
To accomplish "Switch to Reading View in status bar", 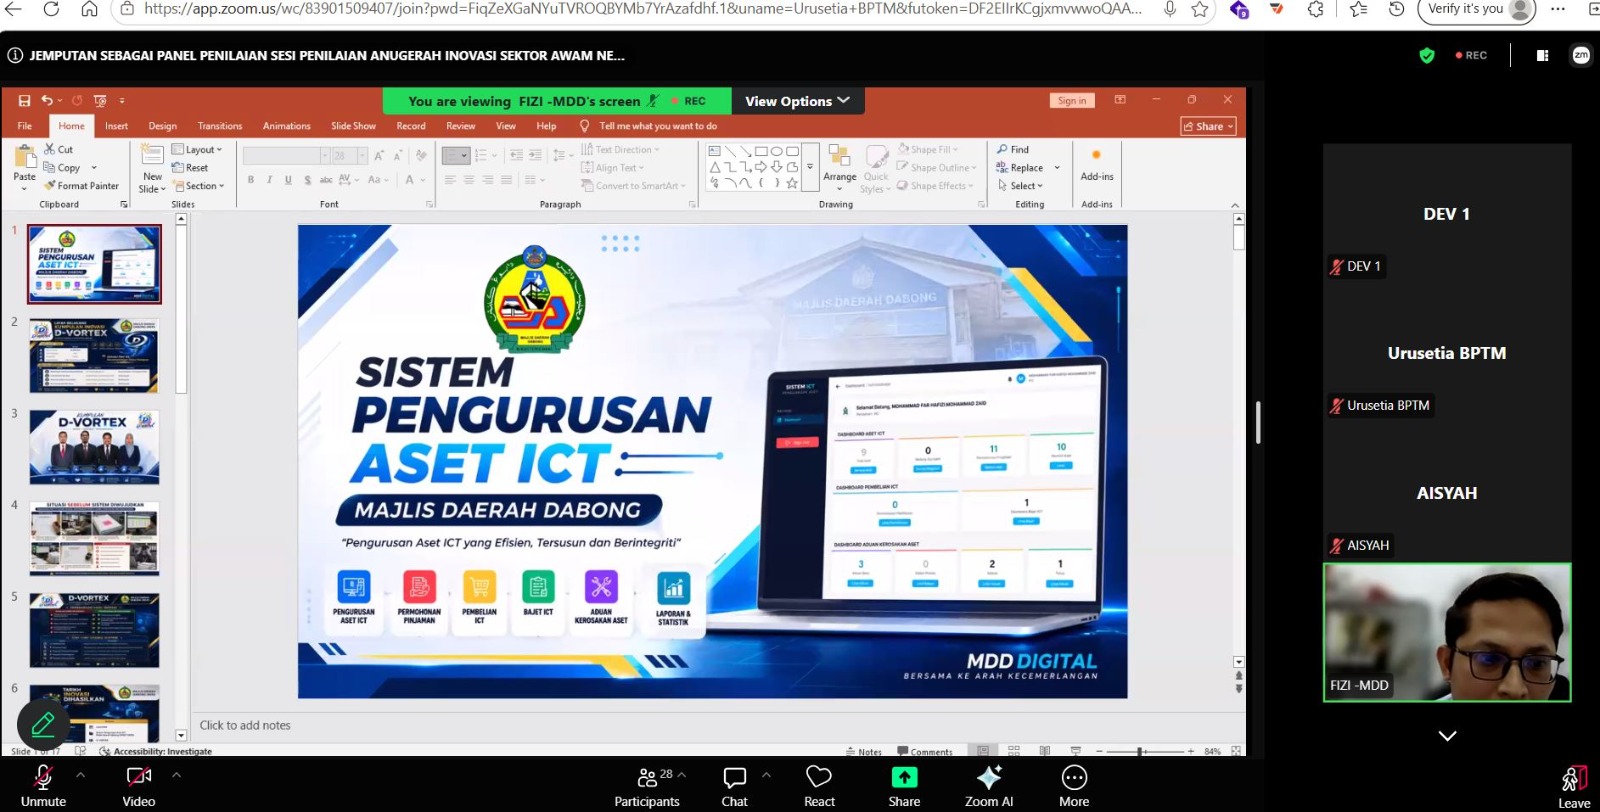I will (x=1045, y=751).
